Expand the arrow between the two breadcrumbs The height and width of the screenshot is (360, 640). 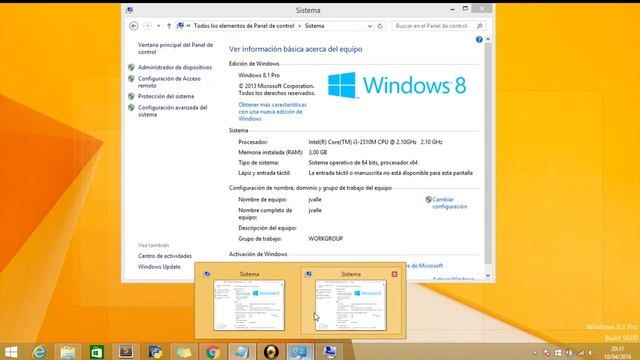300,26
